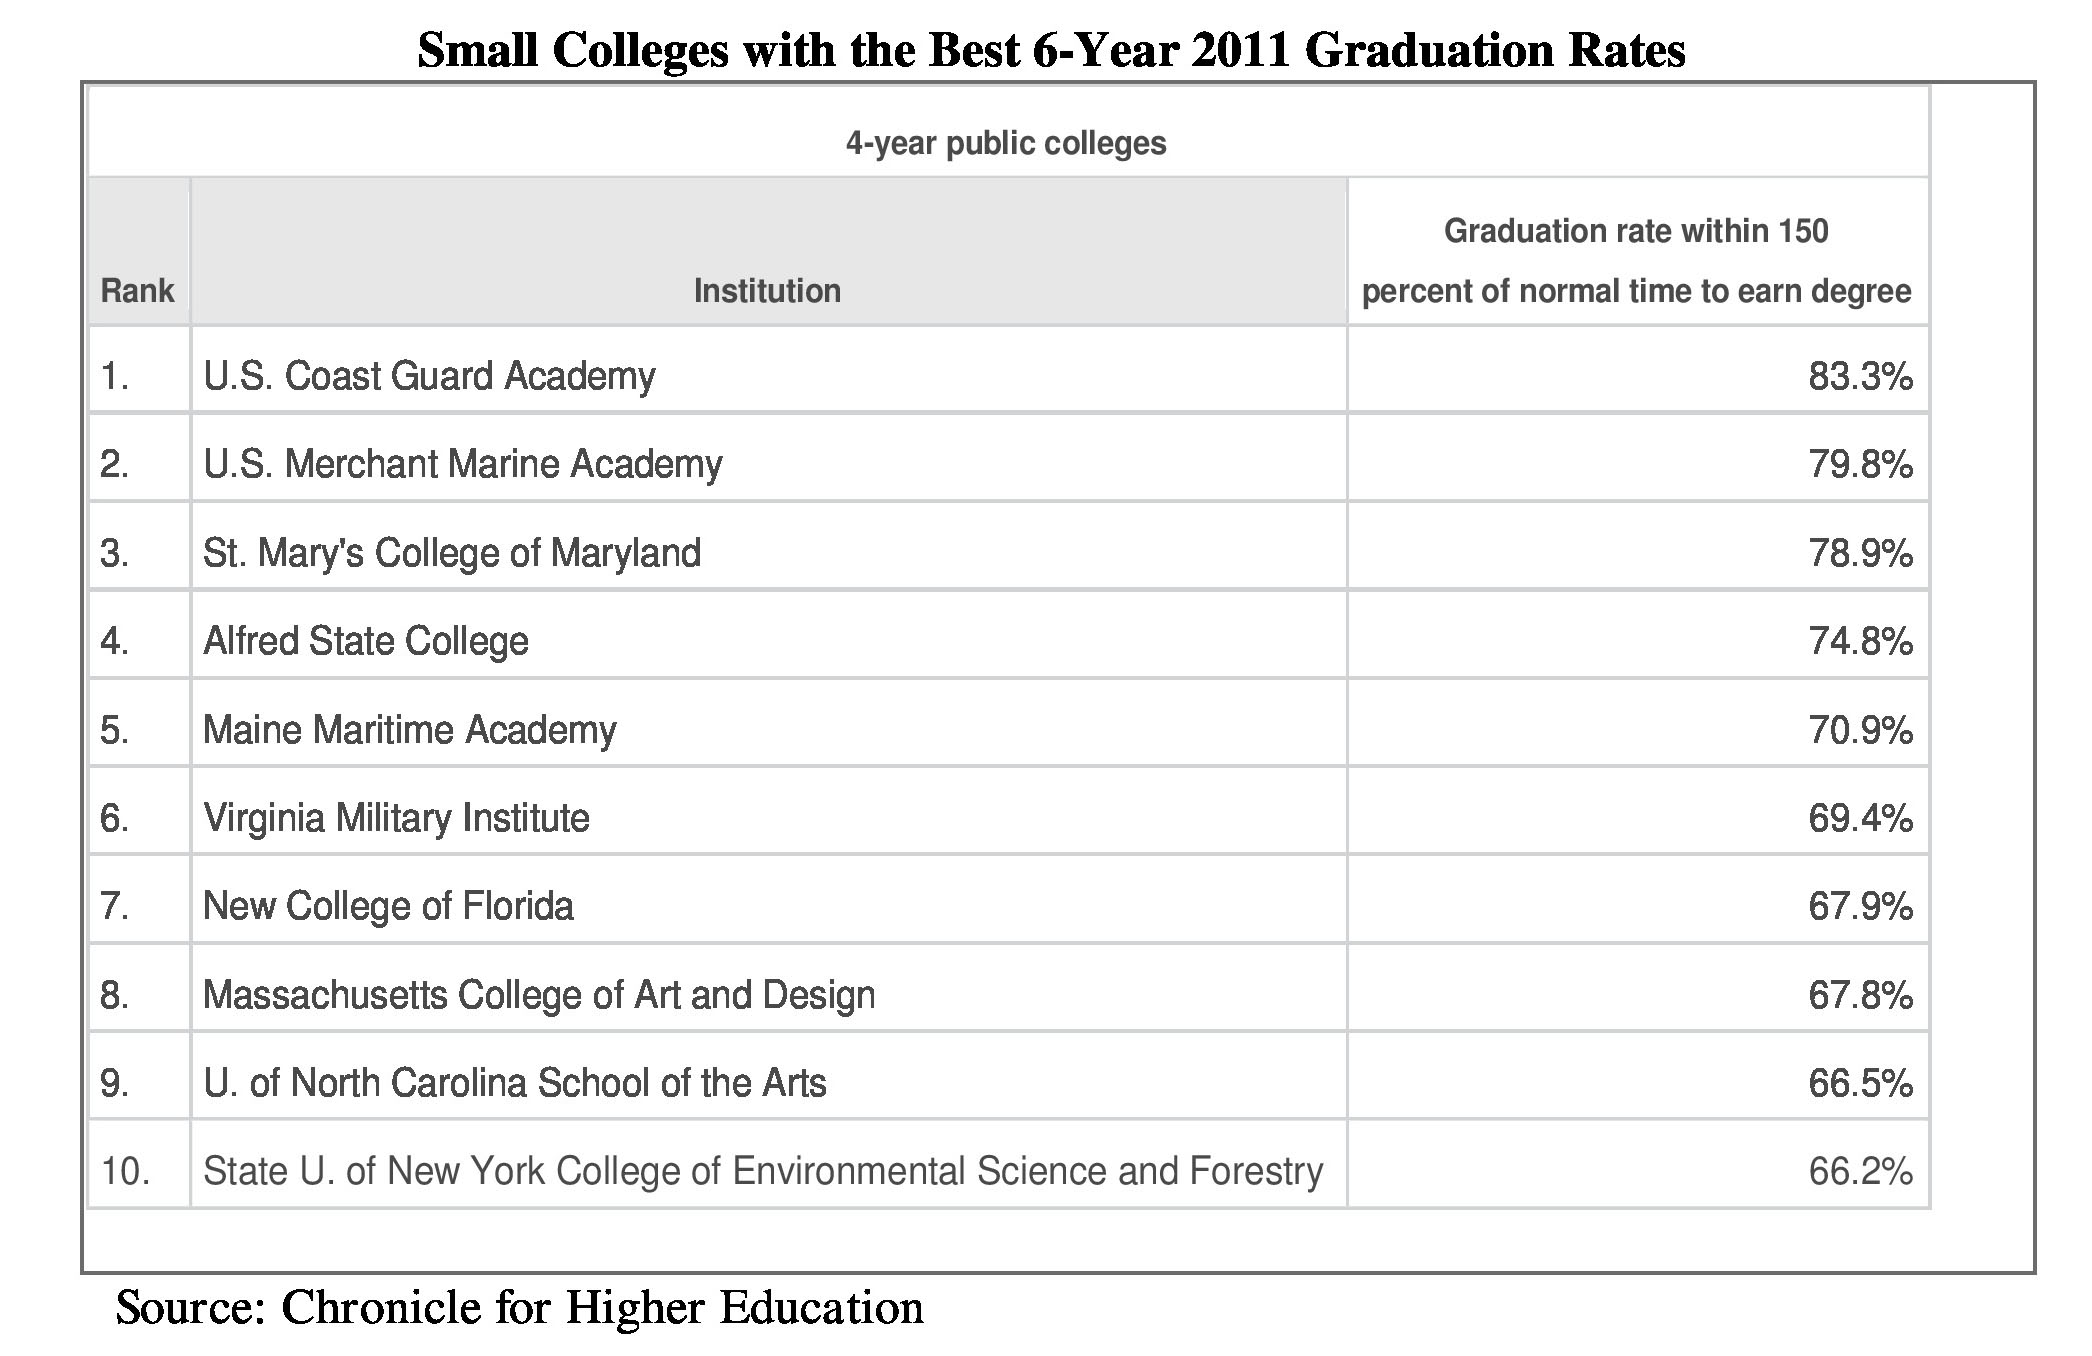Click St. Mary's College of Maryland
This screenshot has height=1356, width=2092.
tap(451, 553)
